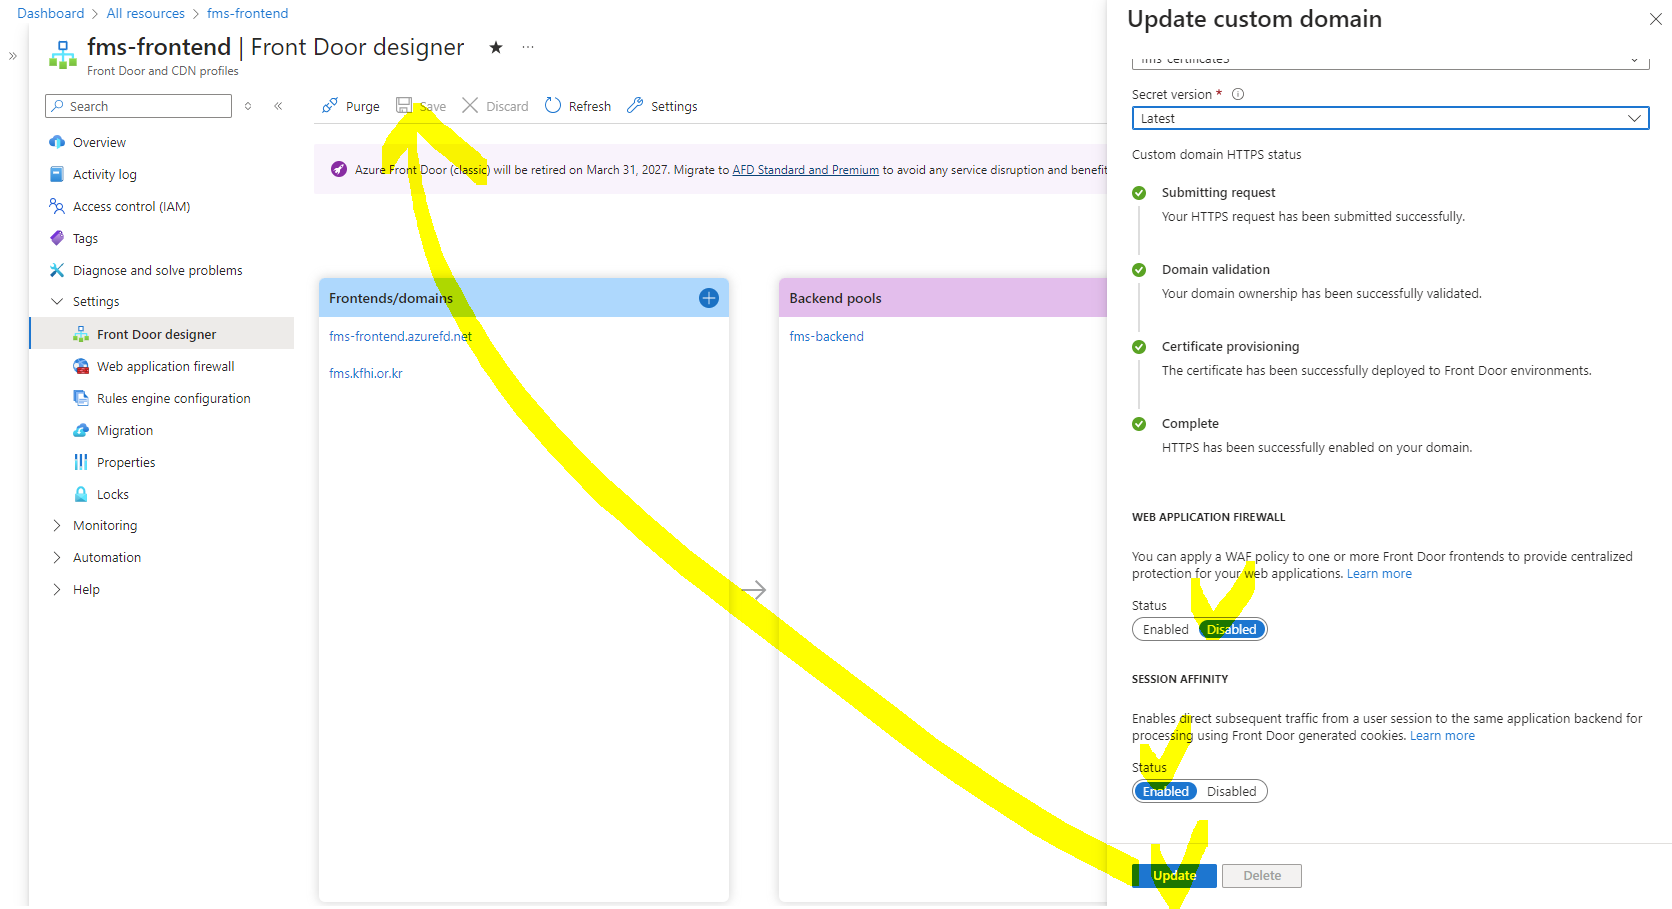The image size is (1672, 909).
Task: Click the Update button
Action: coord(1174,876)
